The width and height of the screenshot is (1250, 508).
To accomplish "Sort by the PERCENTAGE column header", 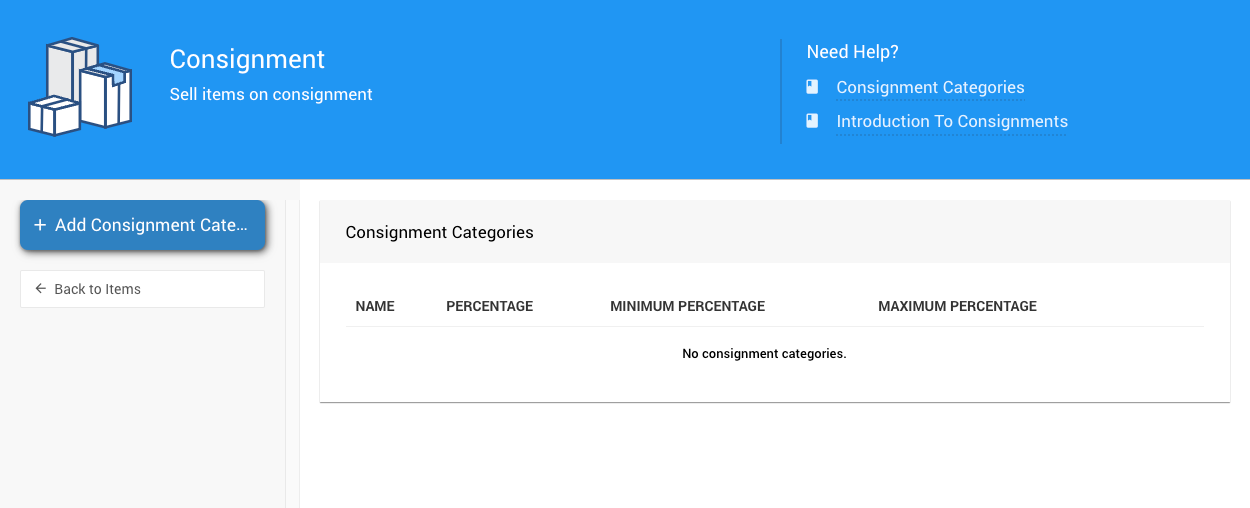I will [489, 306].
